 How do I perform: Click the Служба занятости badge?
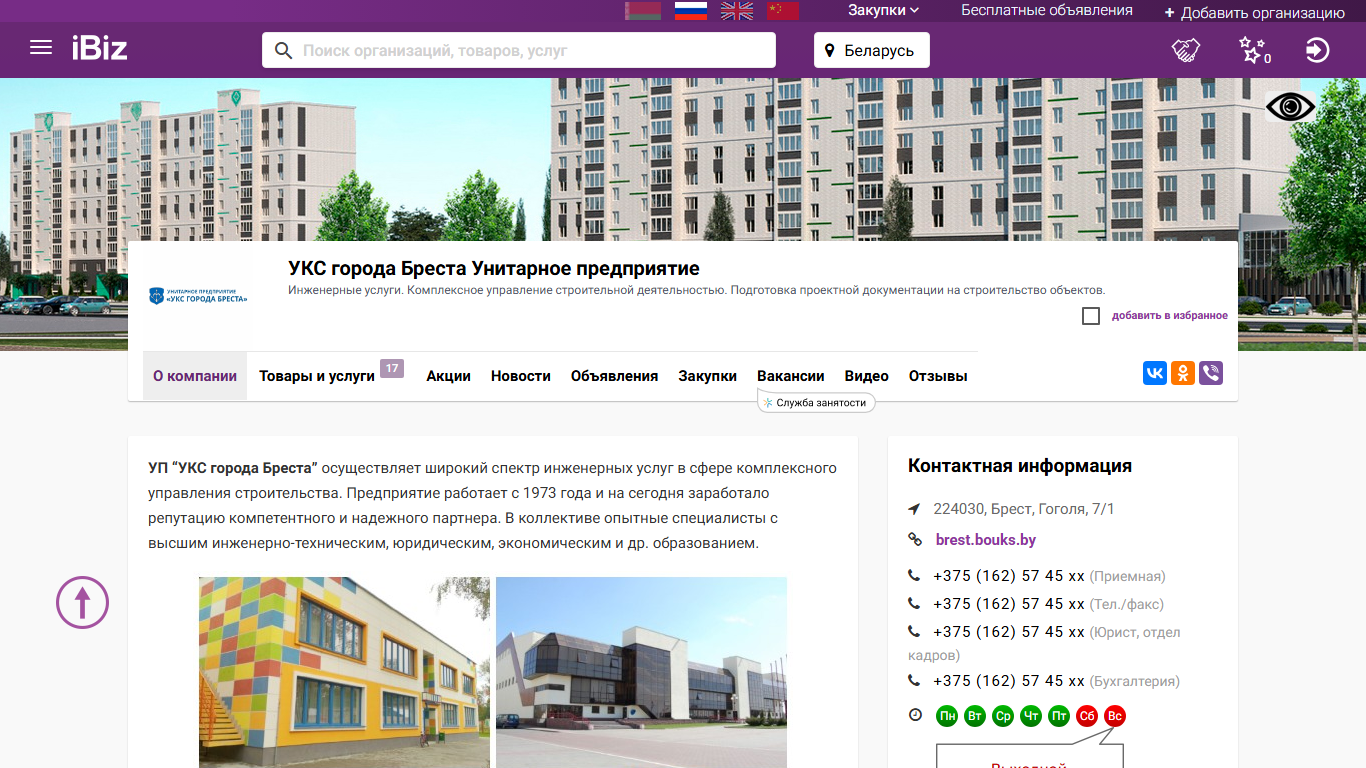click(817, 402)
